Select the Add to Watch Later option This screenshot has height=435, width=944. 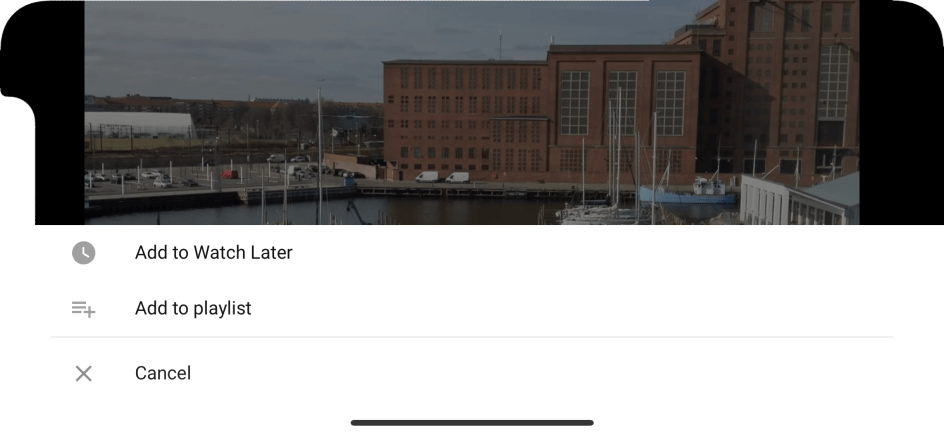pyautogui.click(x=472, y=253)
